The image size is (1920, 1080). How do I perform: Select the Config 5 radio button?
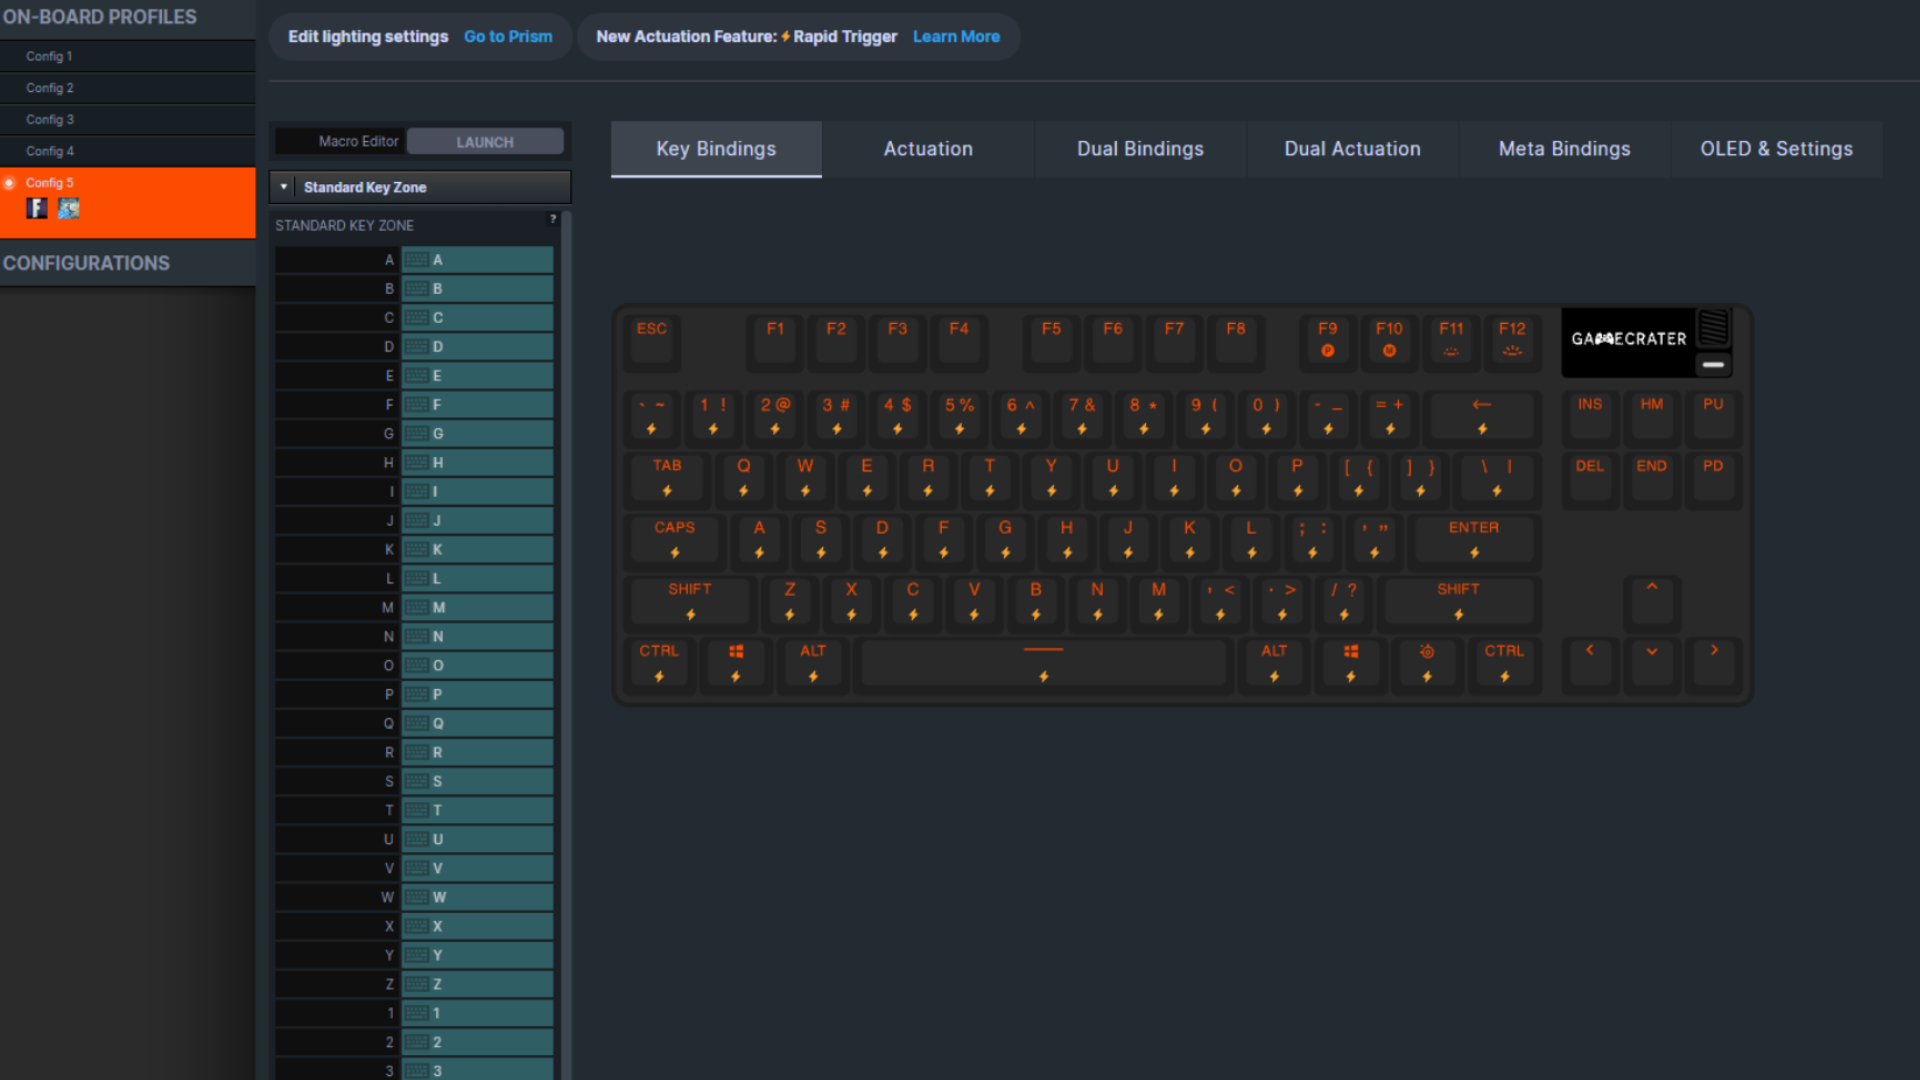pos(11,182)
